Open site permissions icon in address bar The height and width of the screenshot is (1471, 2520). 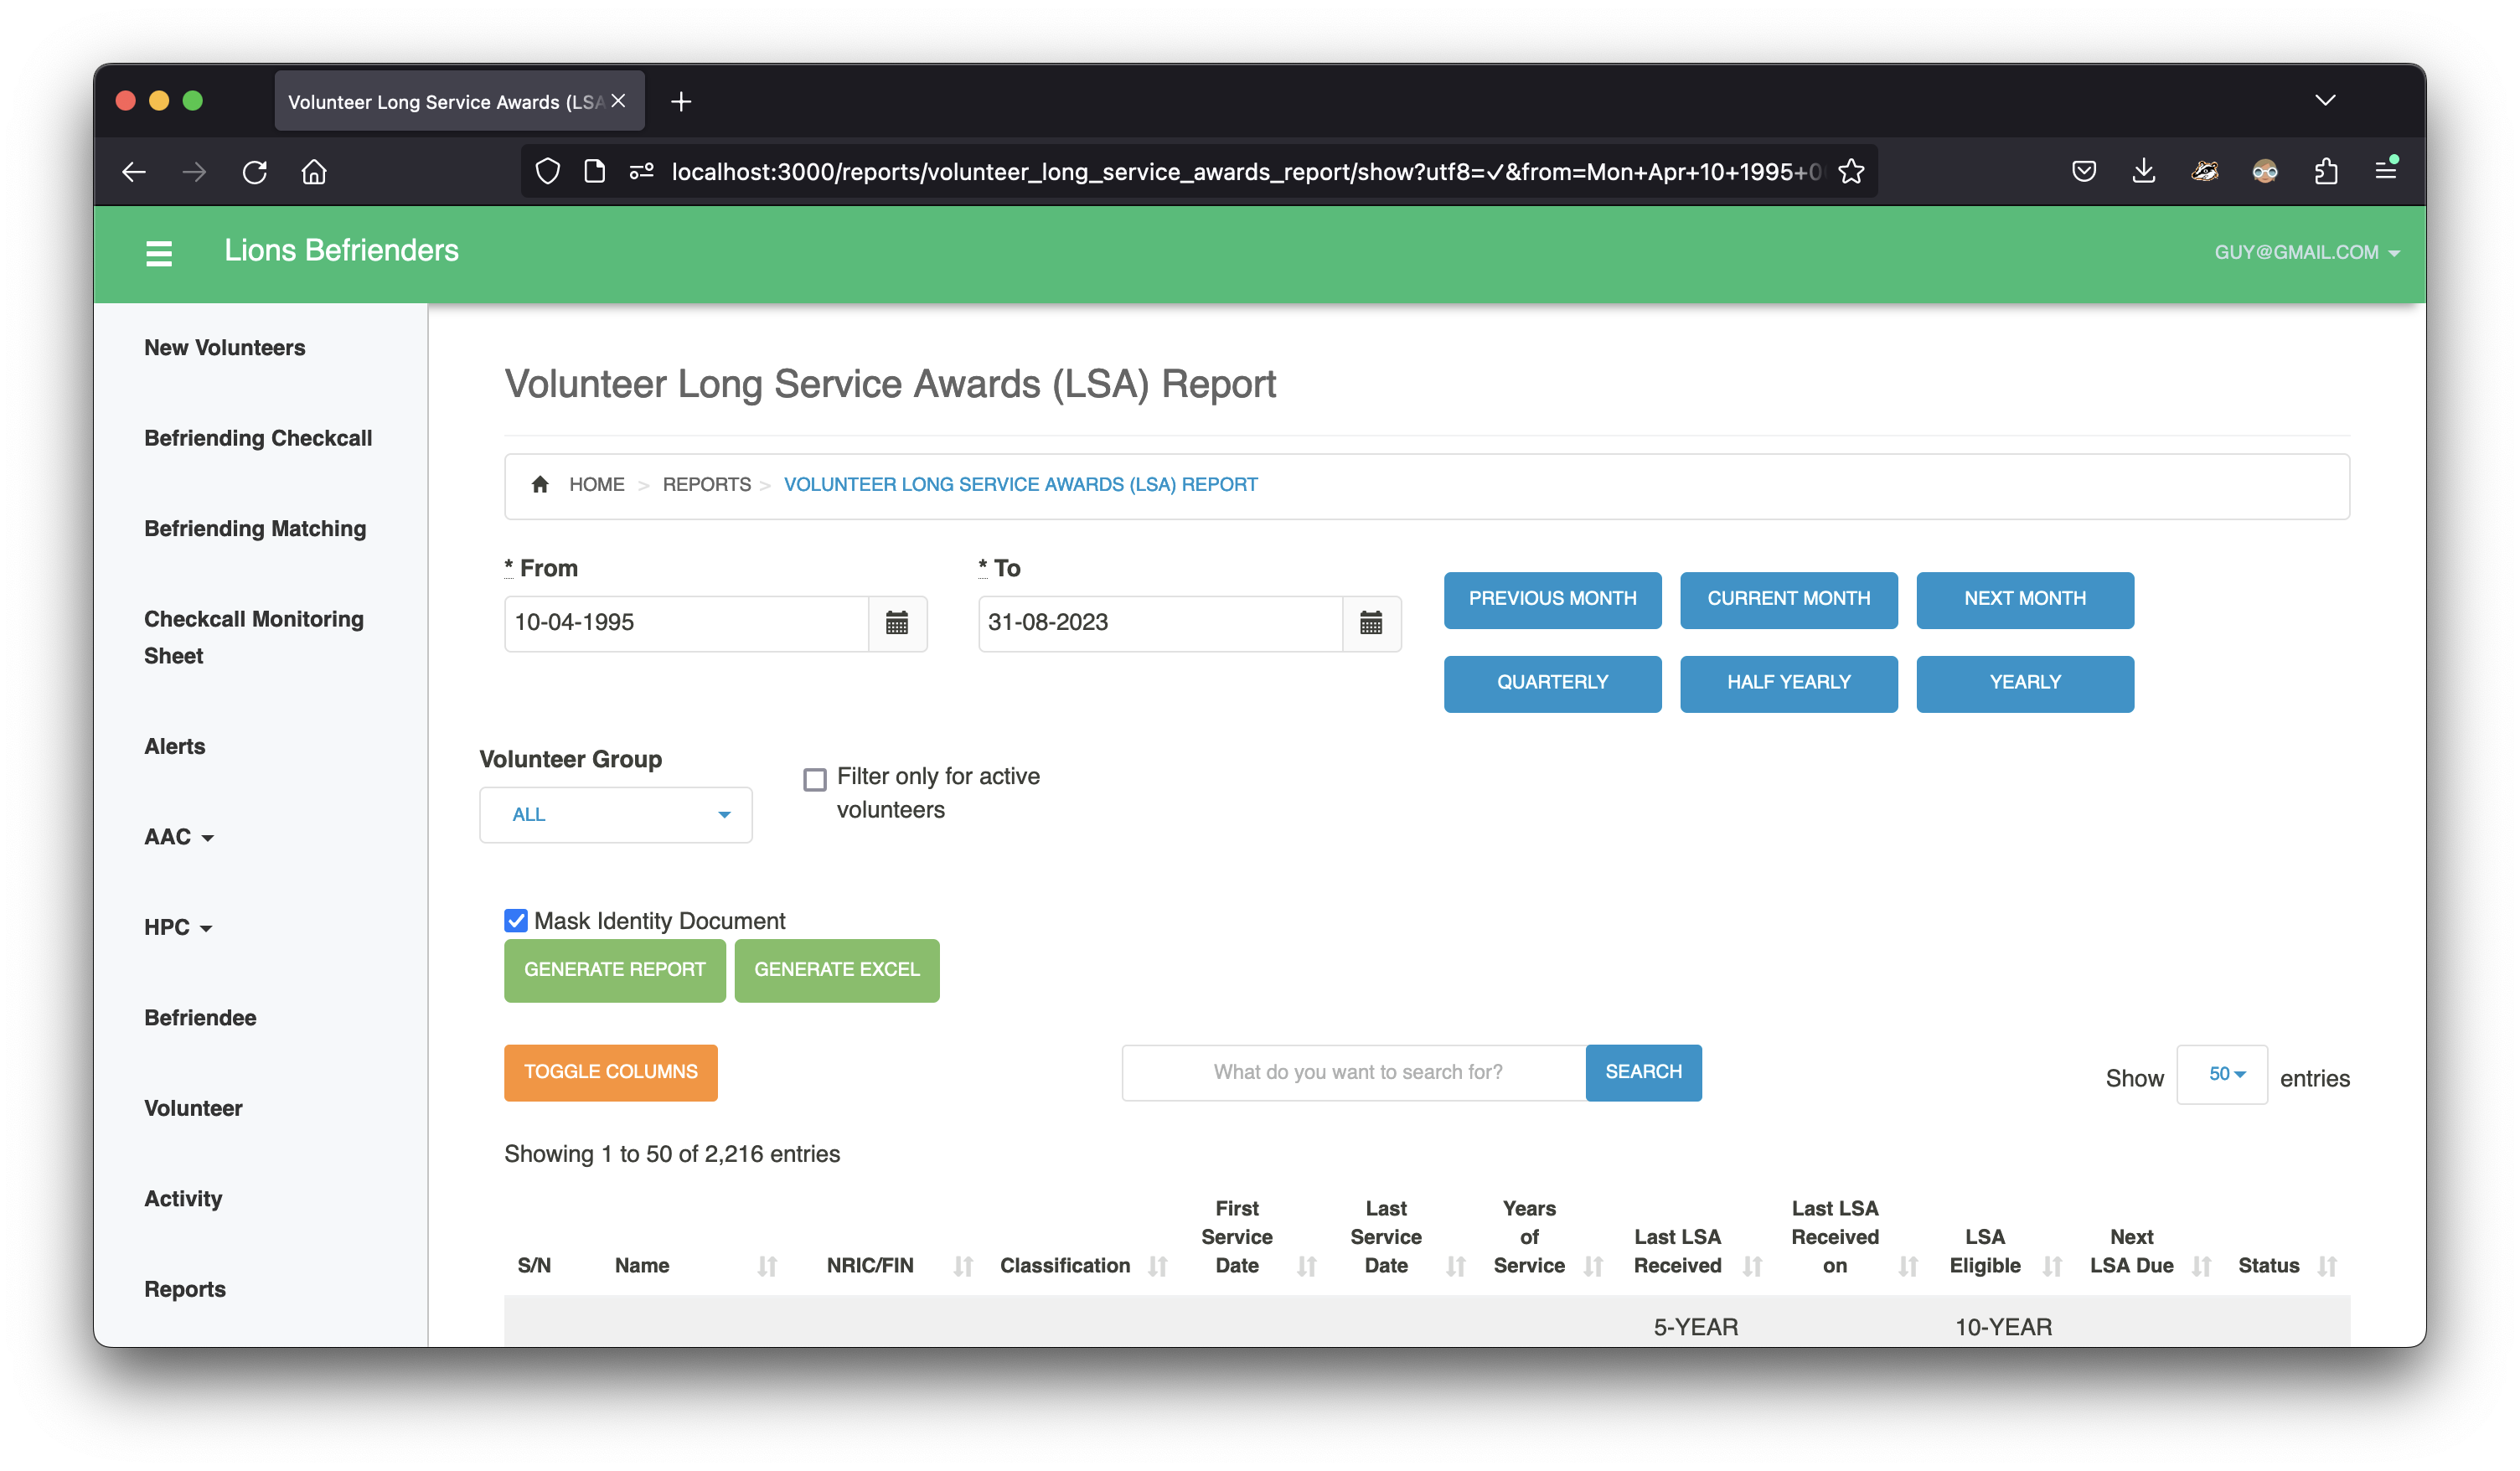click(641, 172)
